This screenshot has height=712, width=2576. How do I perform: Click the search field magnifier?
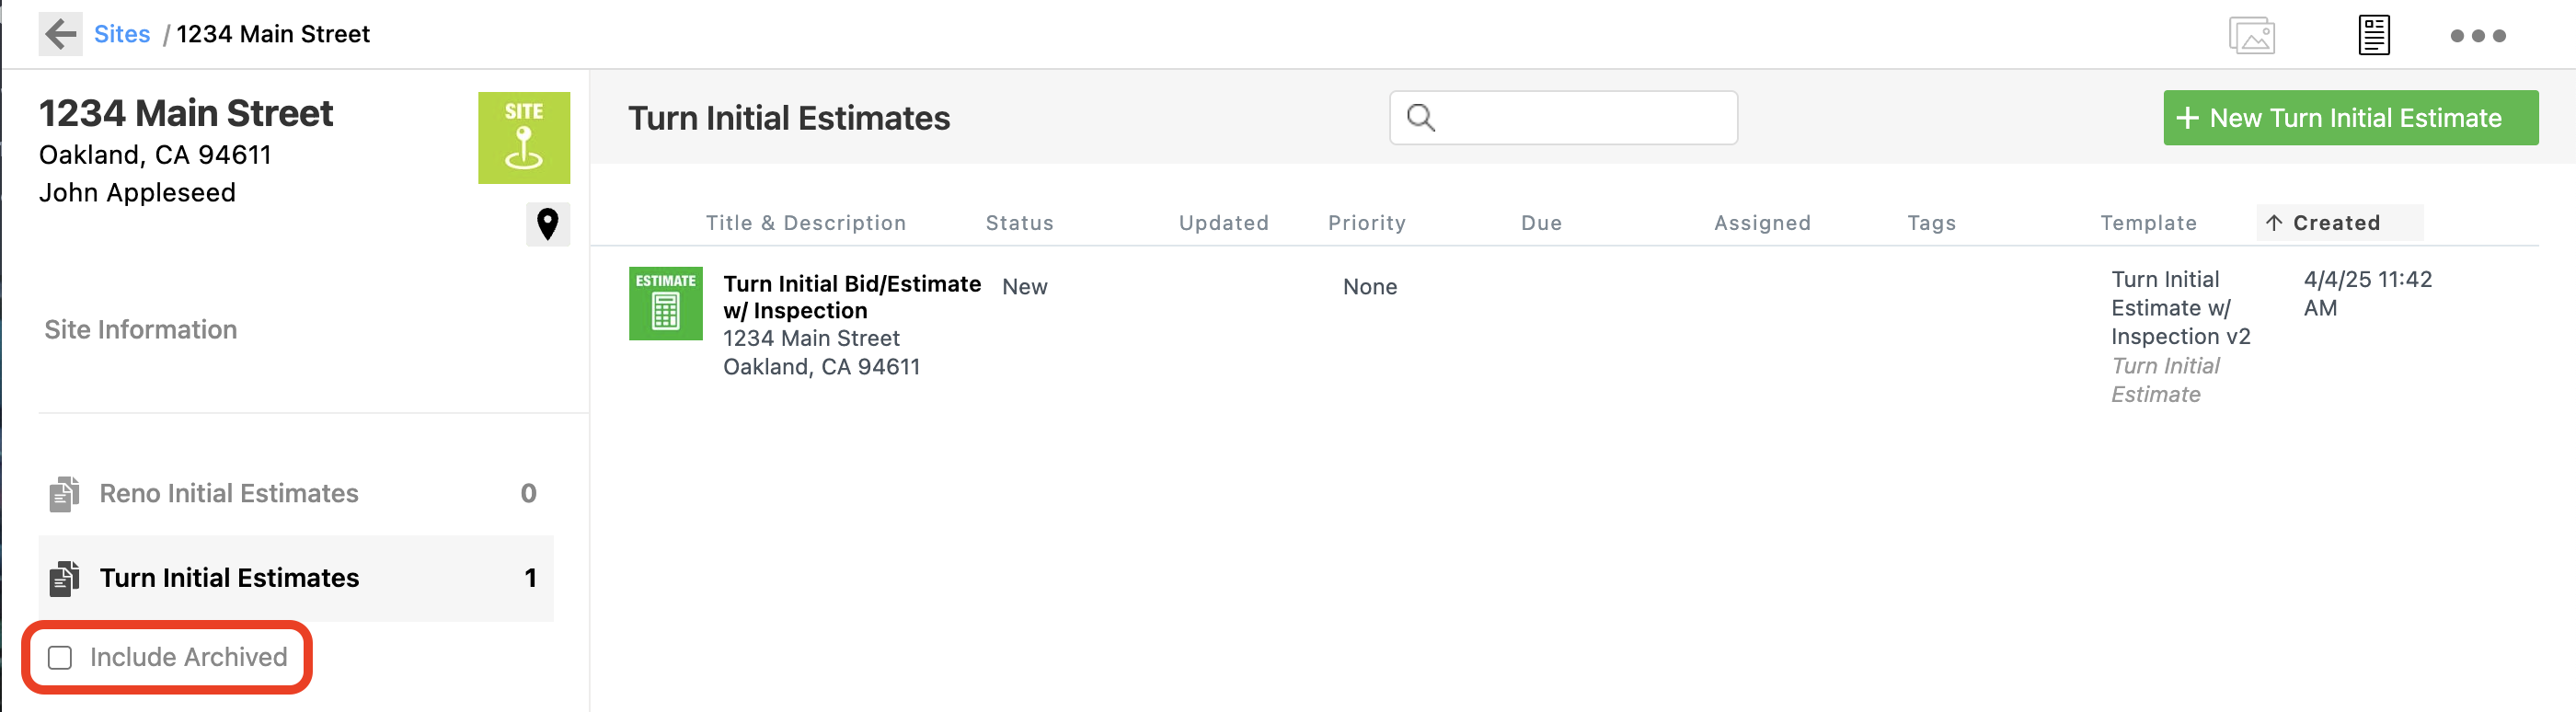1421,117
